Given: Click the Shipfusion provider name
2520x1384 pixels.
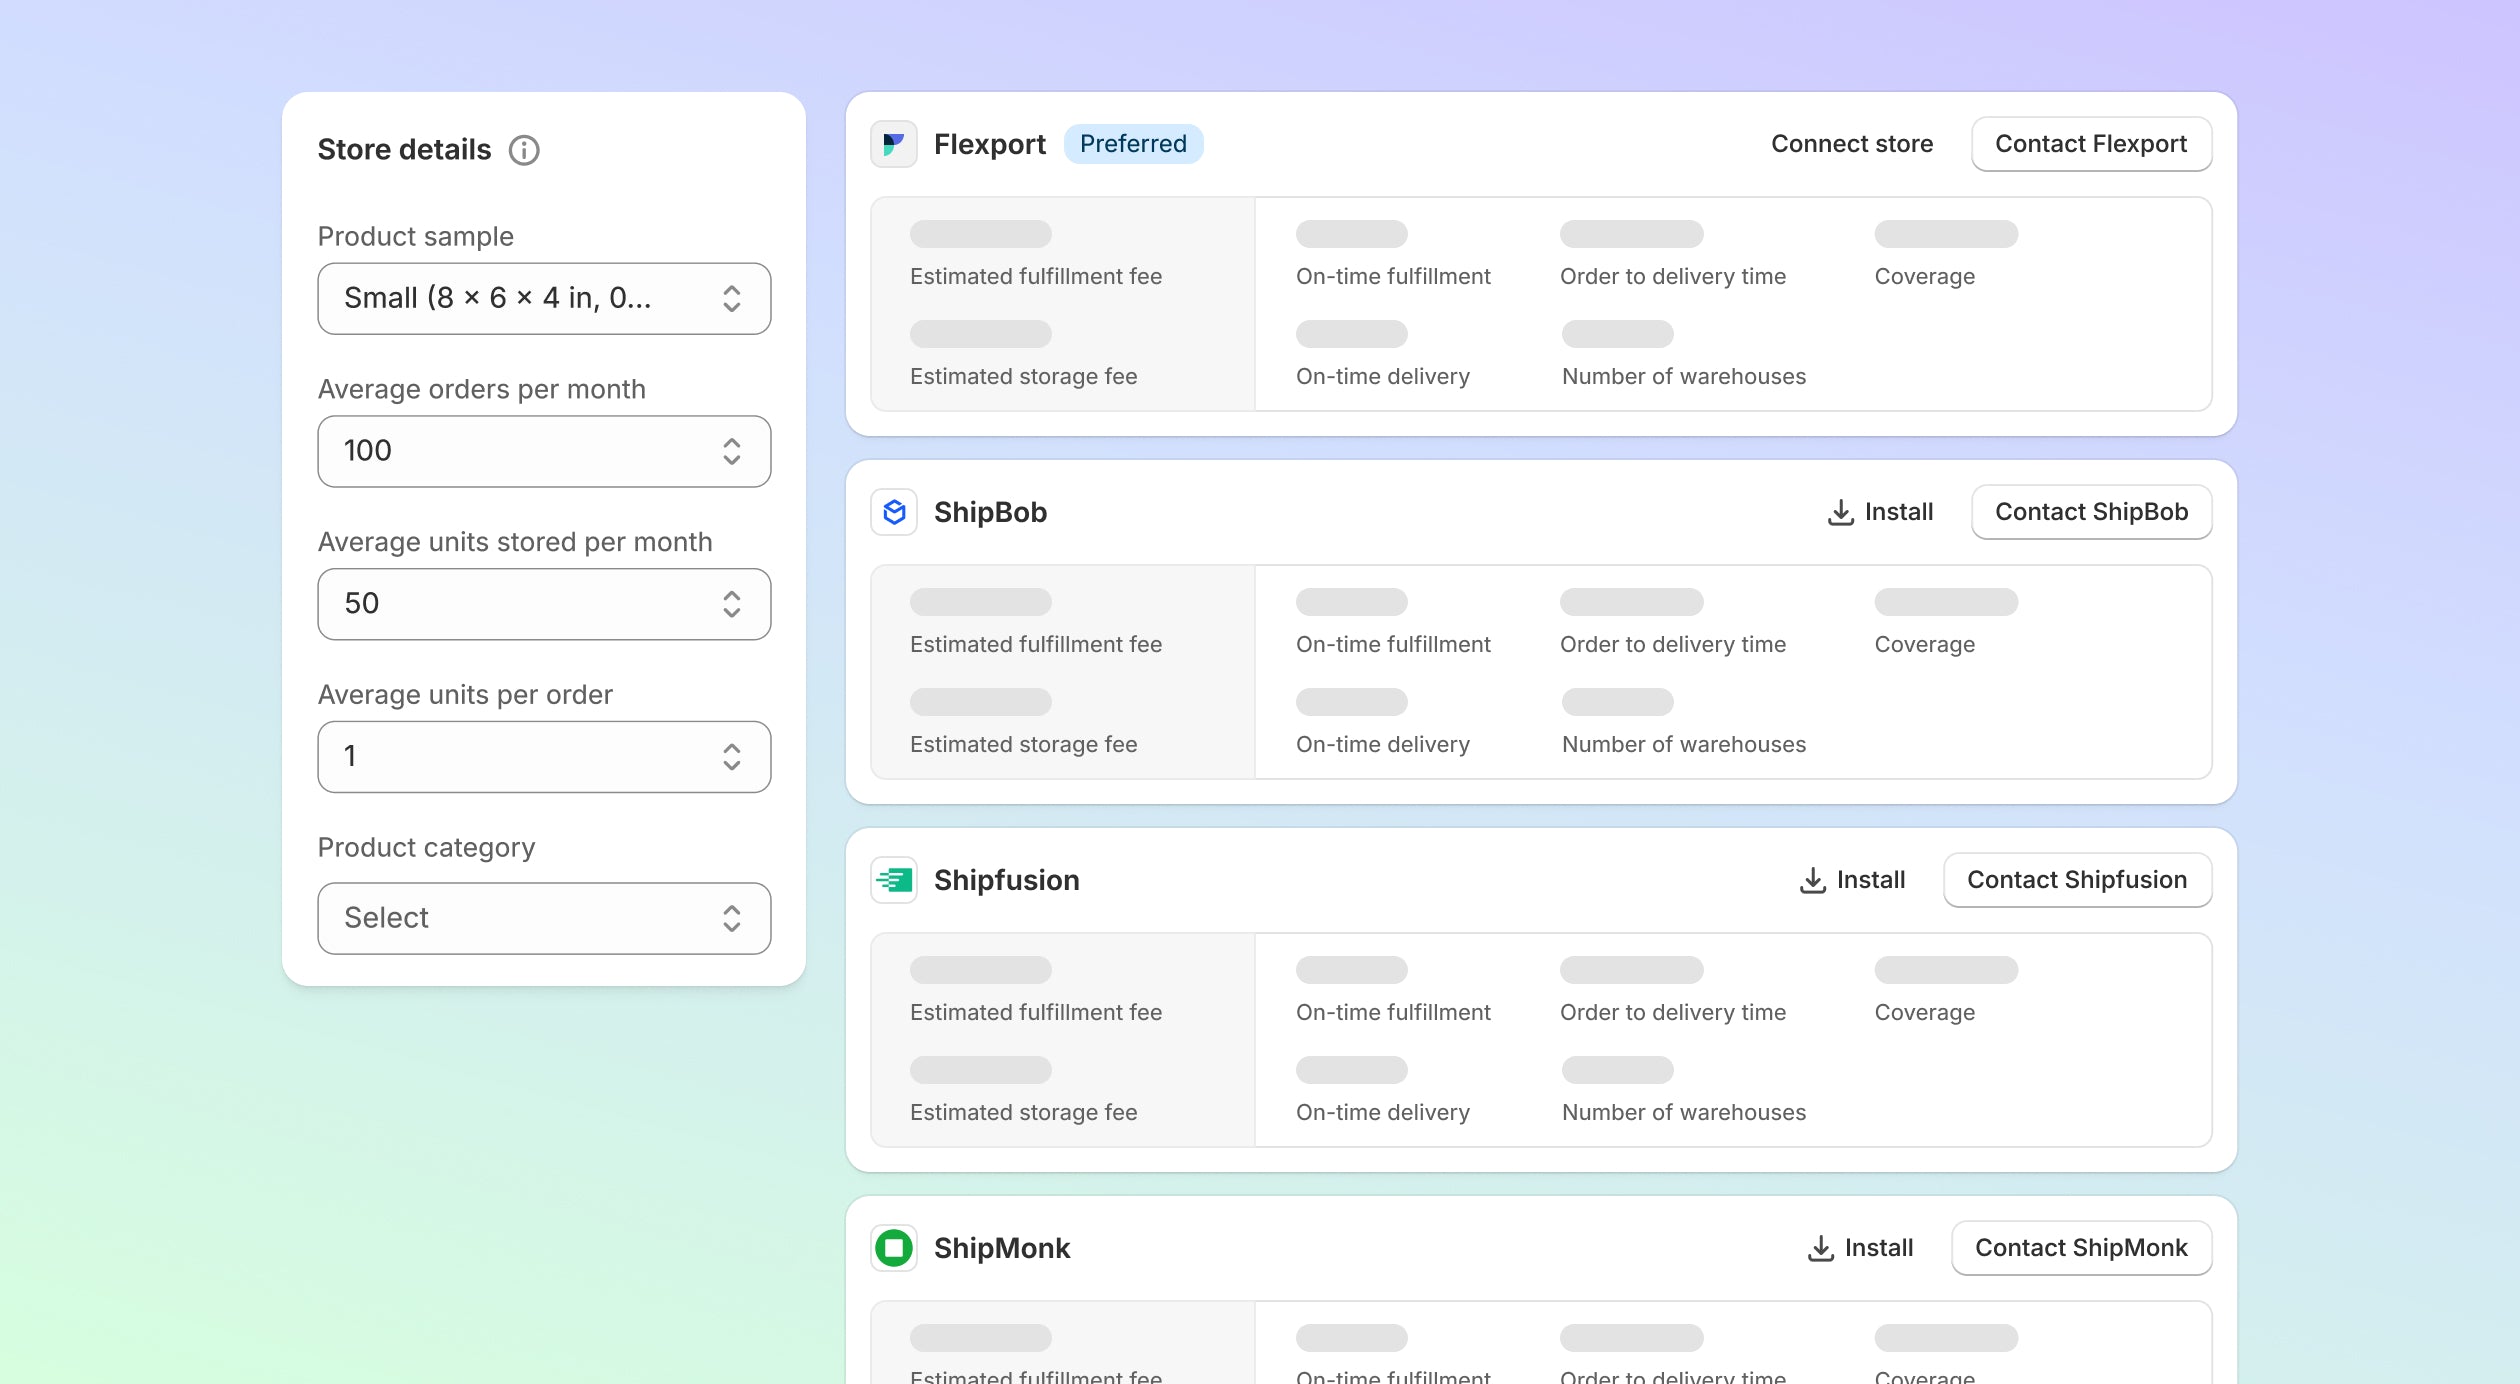Looking at the screenshot, I should tap(1006, 880).
